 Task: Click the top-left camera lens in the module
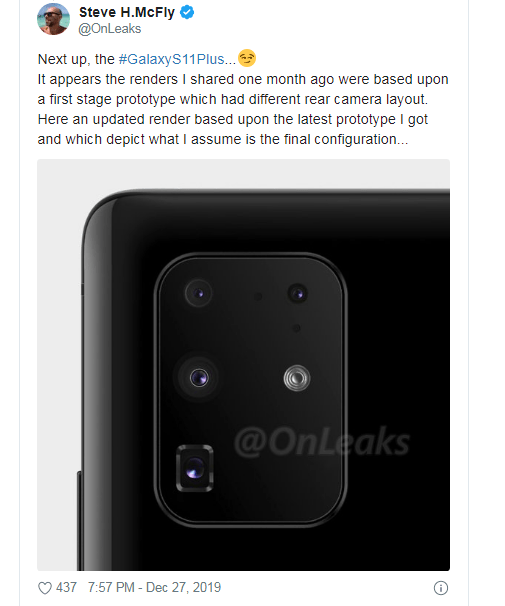pos(199,293)
